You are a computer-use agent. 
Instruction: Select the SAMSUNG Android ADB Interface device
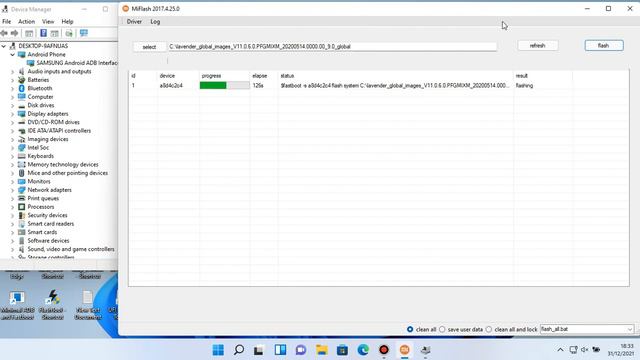click(77, 63)
